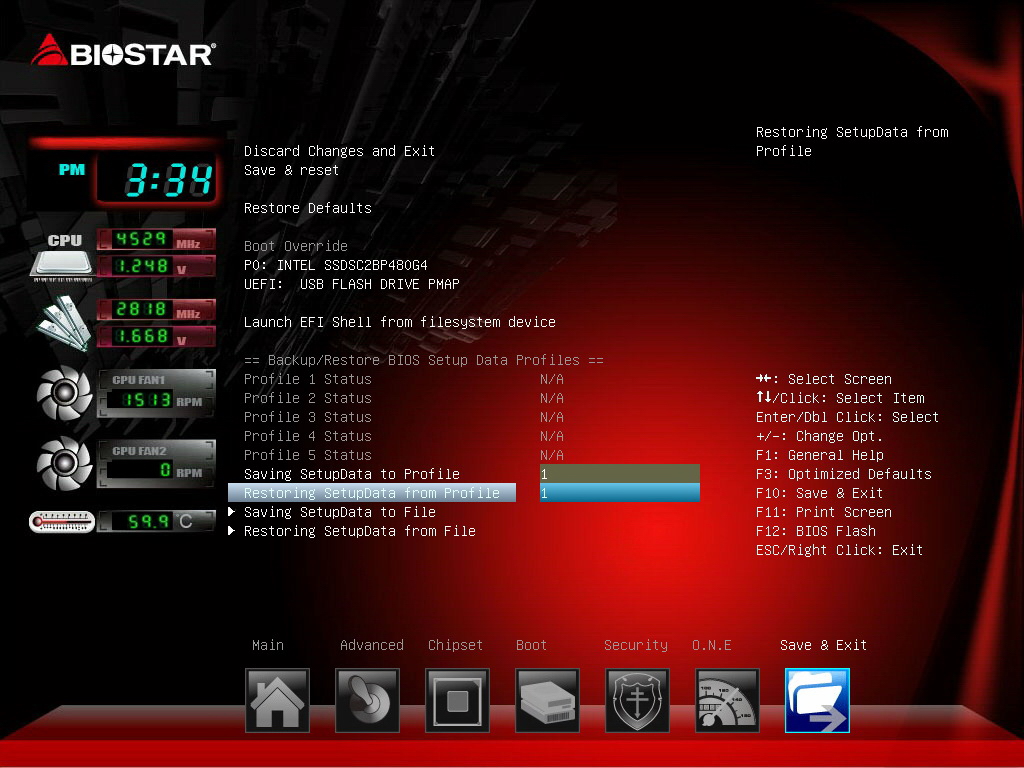1024x768 pixels.
Task: Click the Save & Exit folder icon
Action: (817, 700)
